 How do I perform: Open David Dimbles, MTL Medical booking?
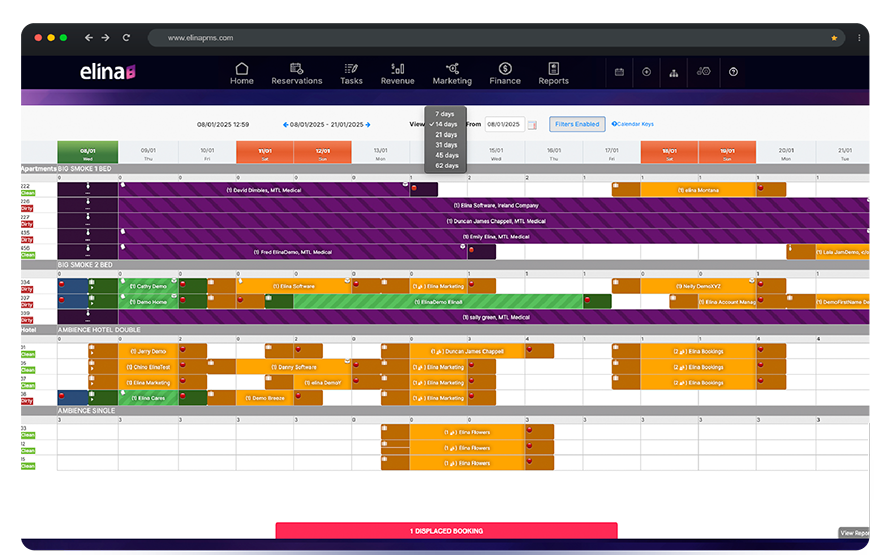pos(264,190)
